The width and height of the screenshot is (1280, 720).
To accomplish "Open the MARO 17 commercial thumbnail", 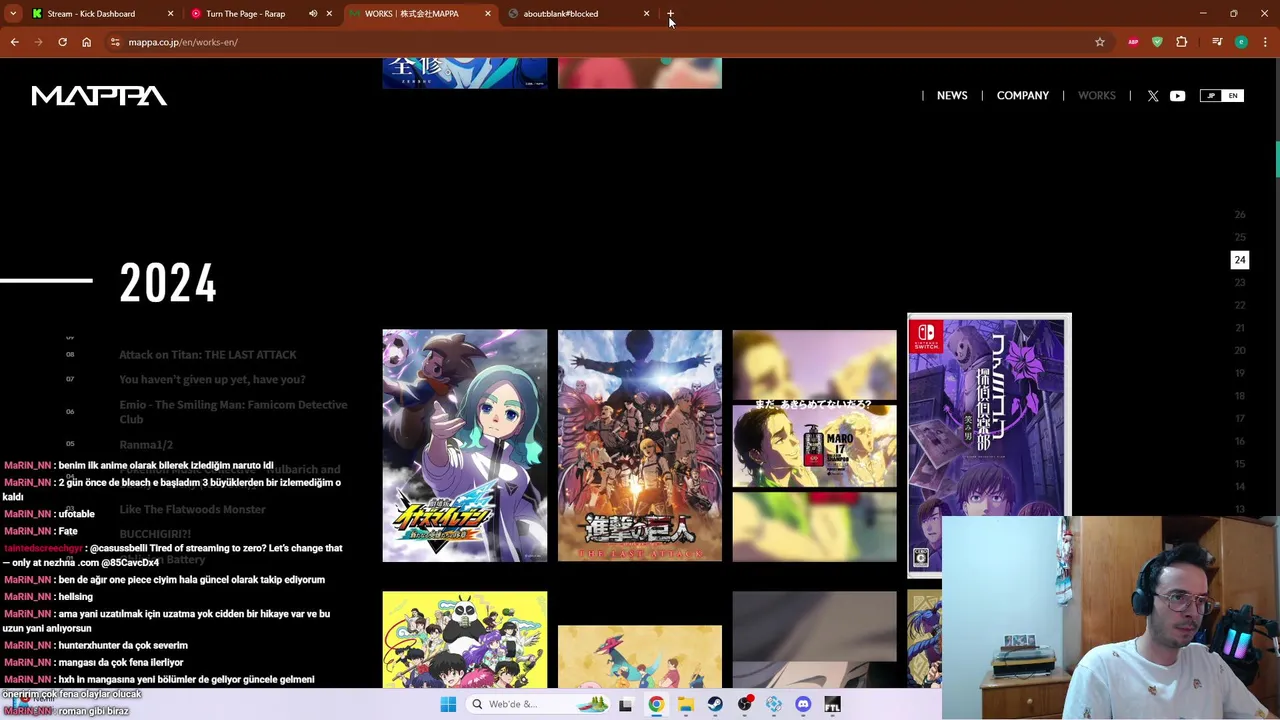I will [x=815, y=446].
